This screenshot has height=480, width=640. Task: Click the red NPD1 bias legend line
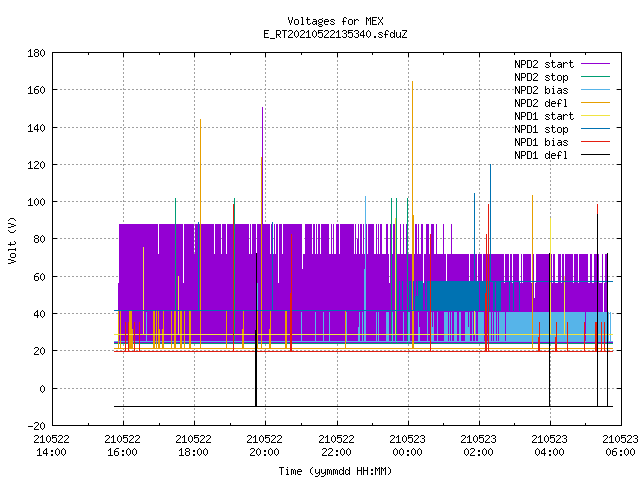click(x=595, y=142)
